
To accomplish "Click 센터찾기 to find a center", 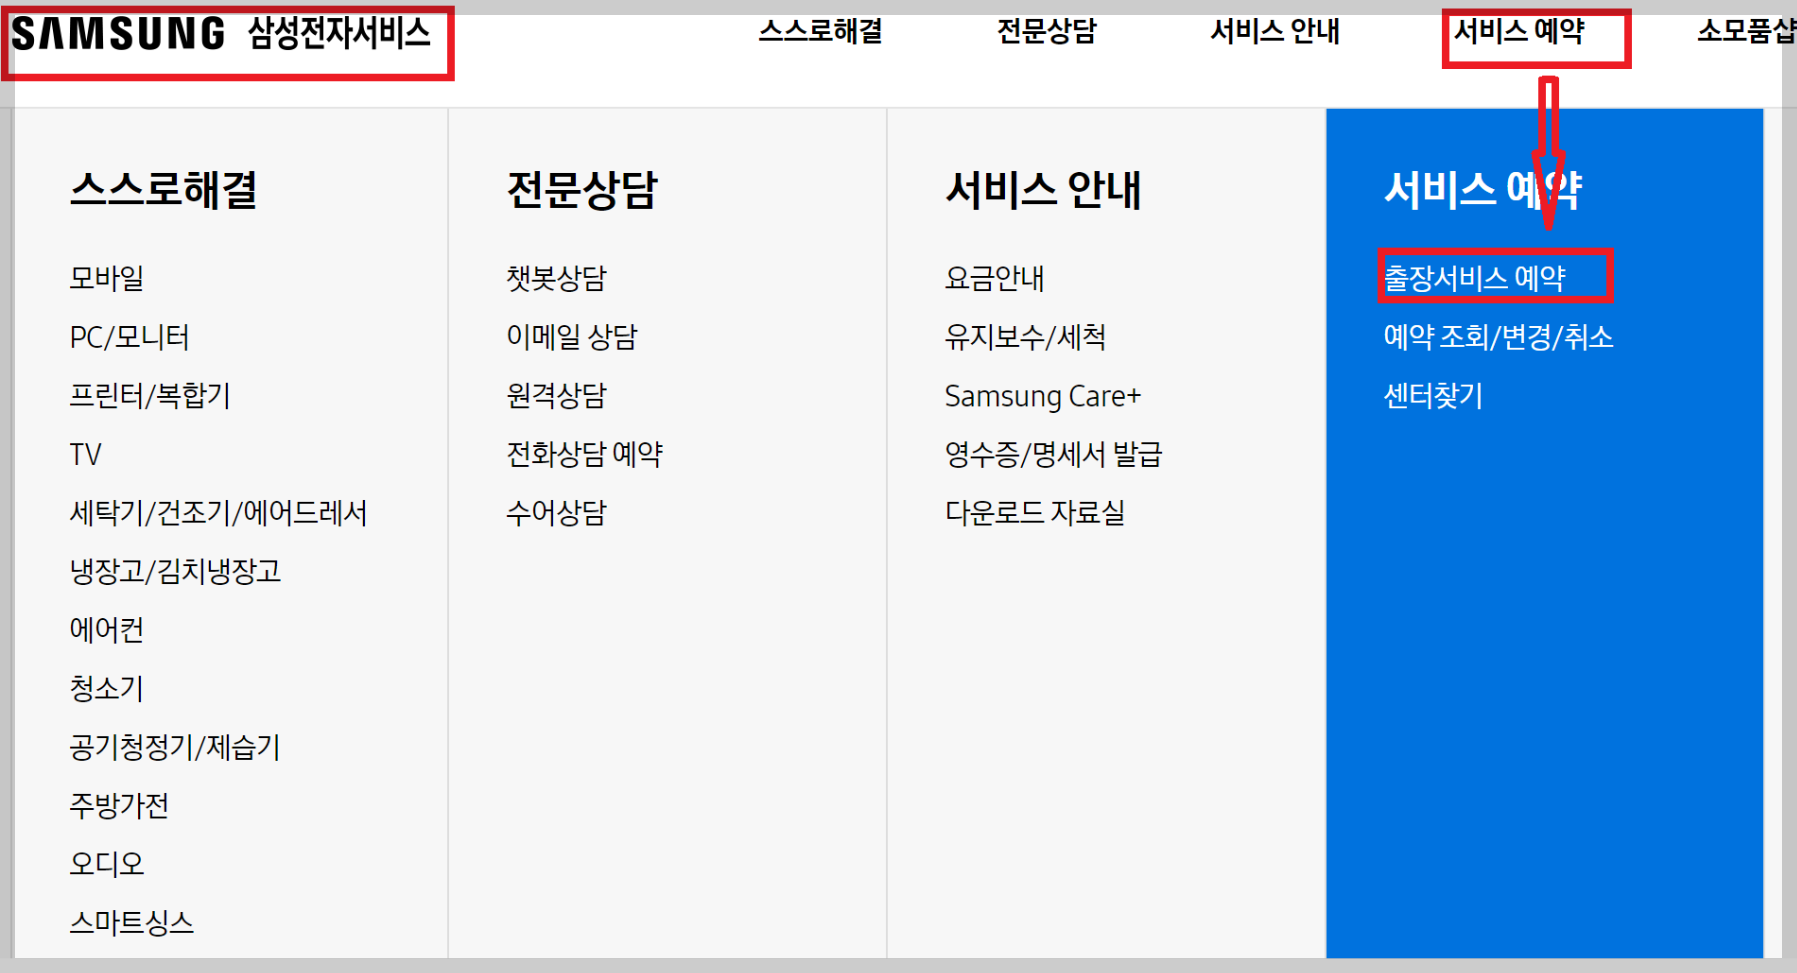I will (1434, 396).
